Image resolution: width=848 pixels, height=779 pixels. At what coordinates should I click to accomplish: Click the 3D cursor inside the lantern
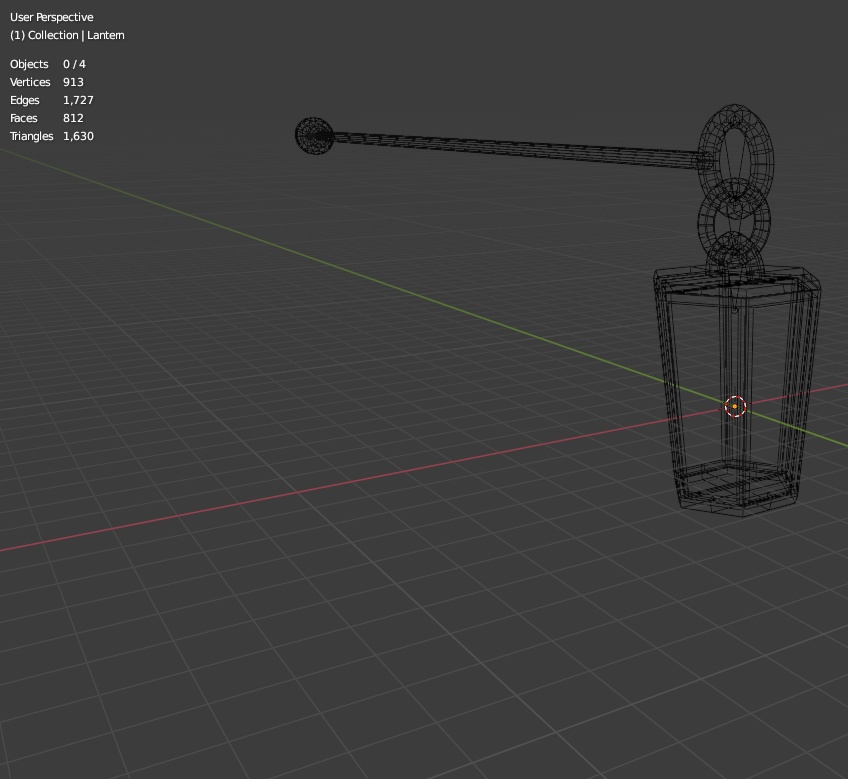734,406
